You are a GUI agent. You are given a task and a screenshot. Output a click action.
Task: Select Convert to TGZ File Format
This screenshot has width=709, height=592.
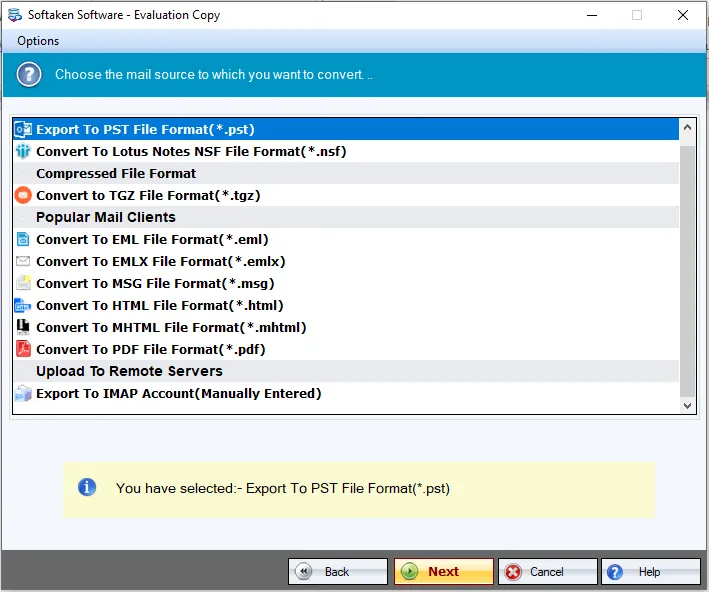[x=346, y=195]
